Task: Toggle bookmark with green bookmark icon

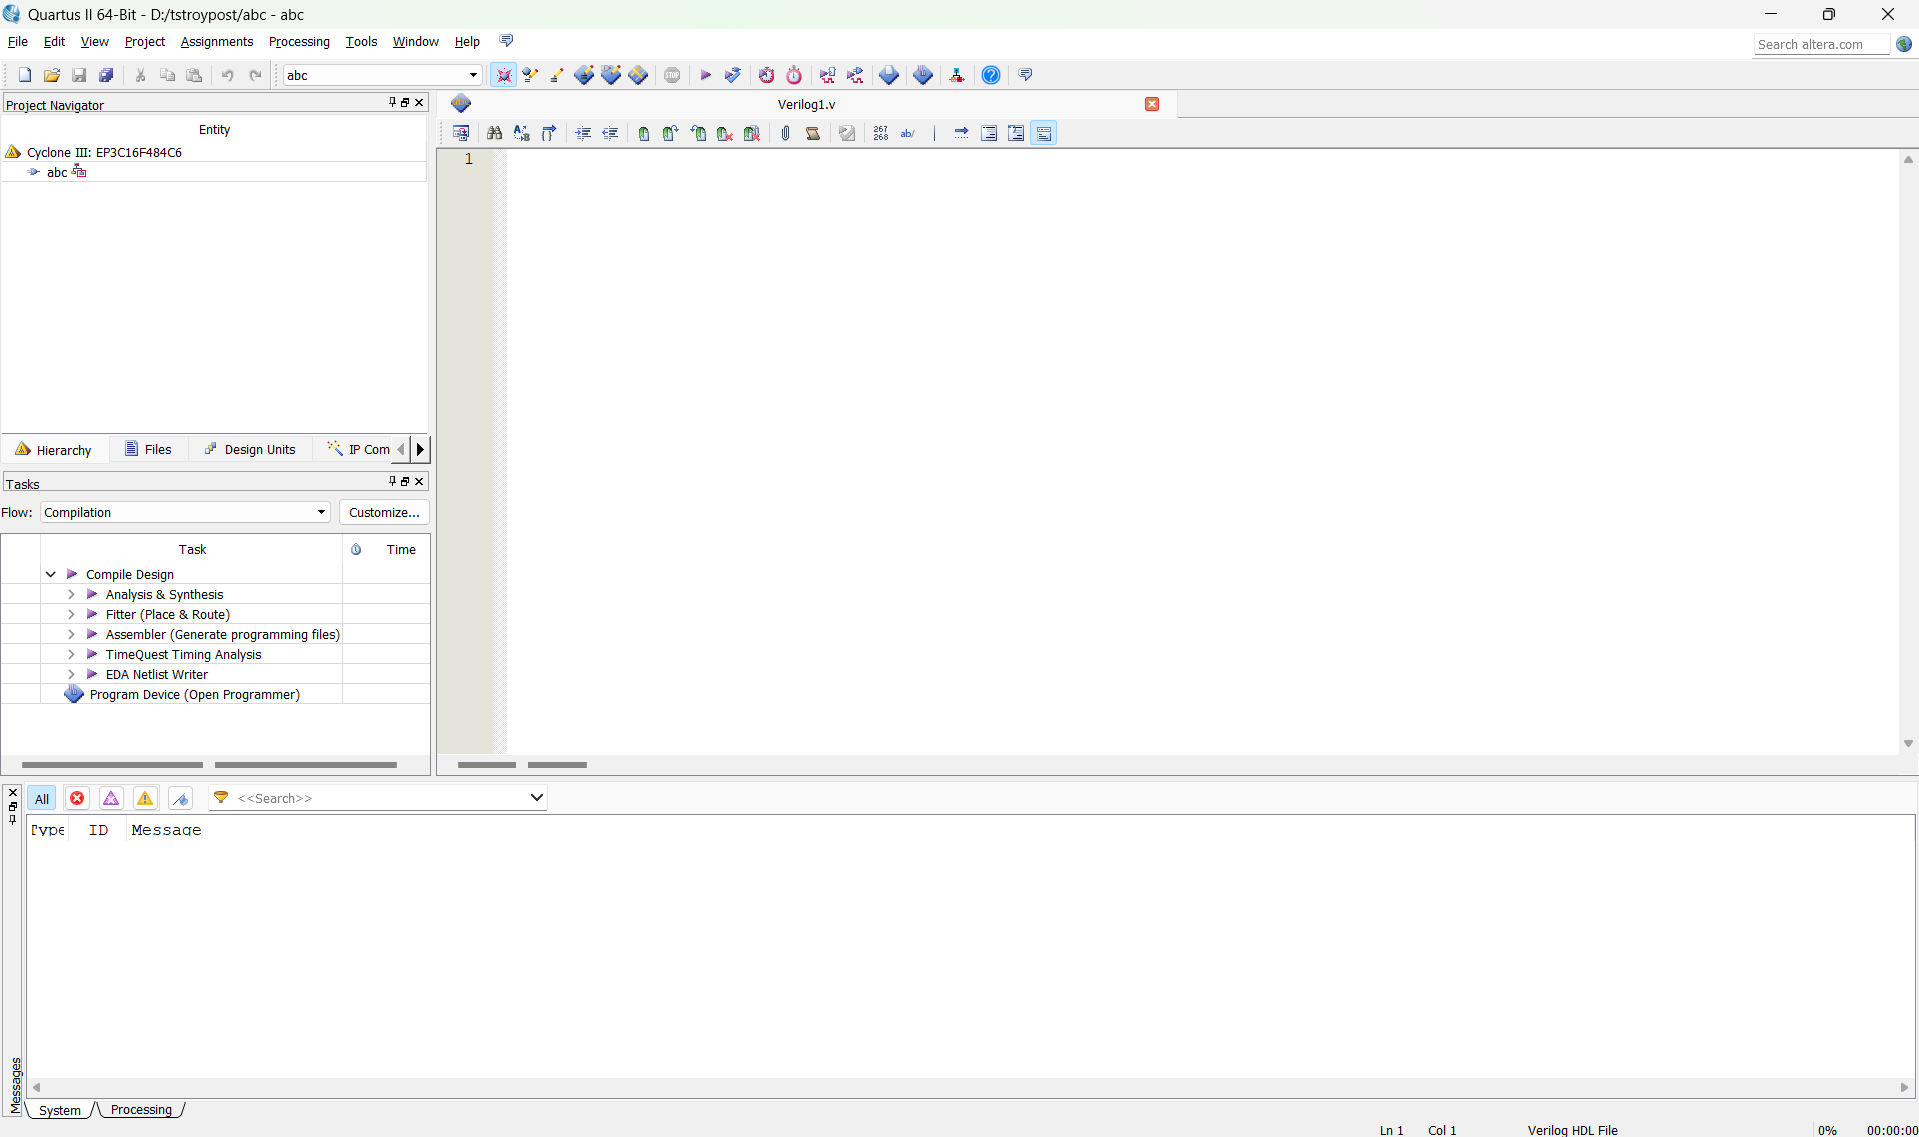Action: coord(644,133)
